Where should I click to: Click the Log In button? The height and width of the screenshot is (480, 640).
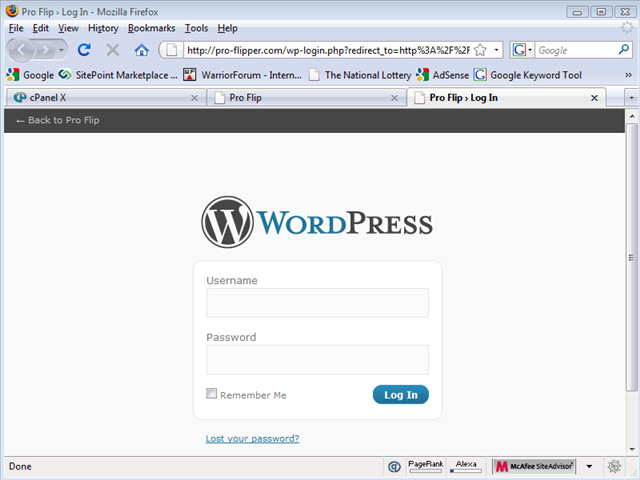(x=400, y=395)
